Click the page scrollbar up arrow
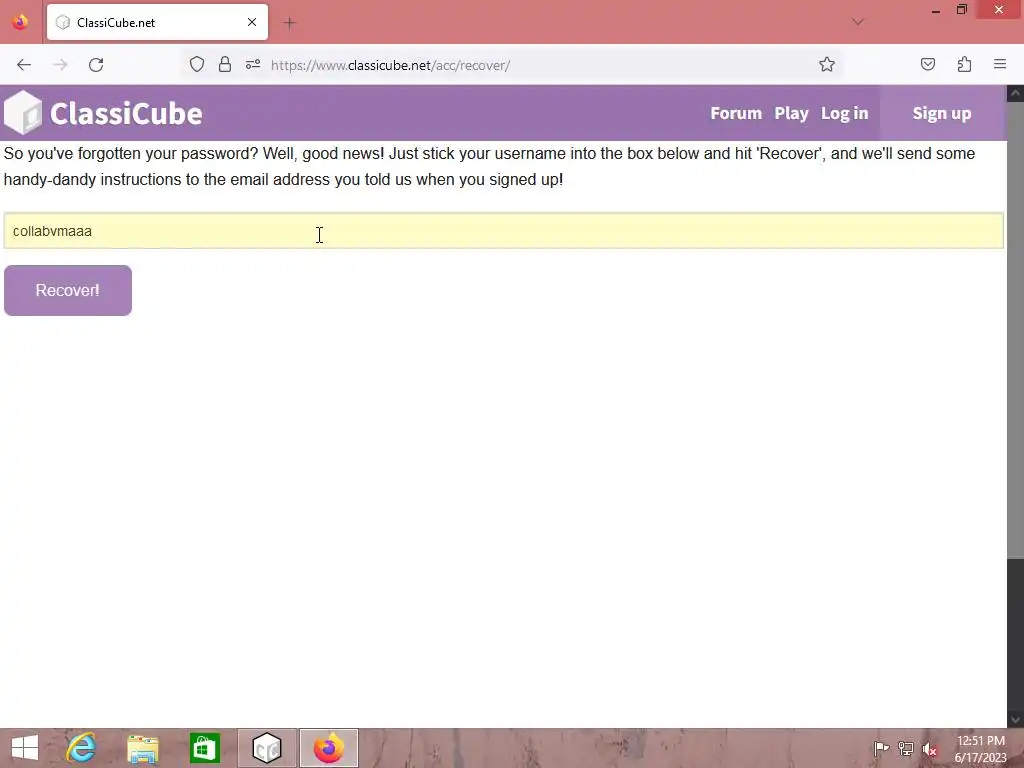The width and height of the screenshot is (1024, 768). pyautogui.click(x=1016, y=93)
